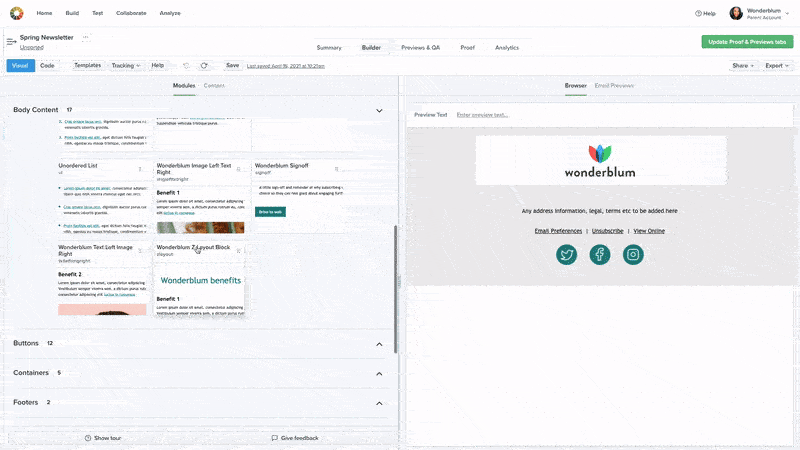Open the Export dropdown
800x450 pixels.
(777, 65)
